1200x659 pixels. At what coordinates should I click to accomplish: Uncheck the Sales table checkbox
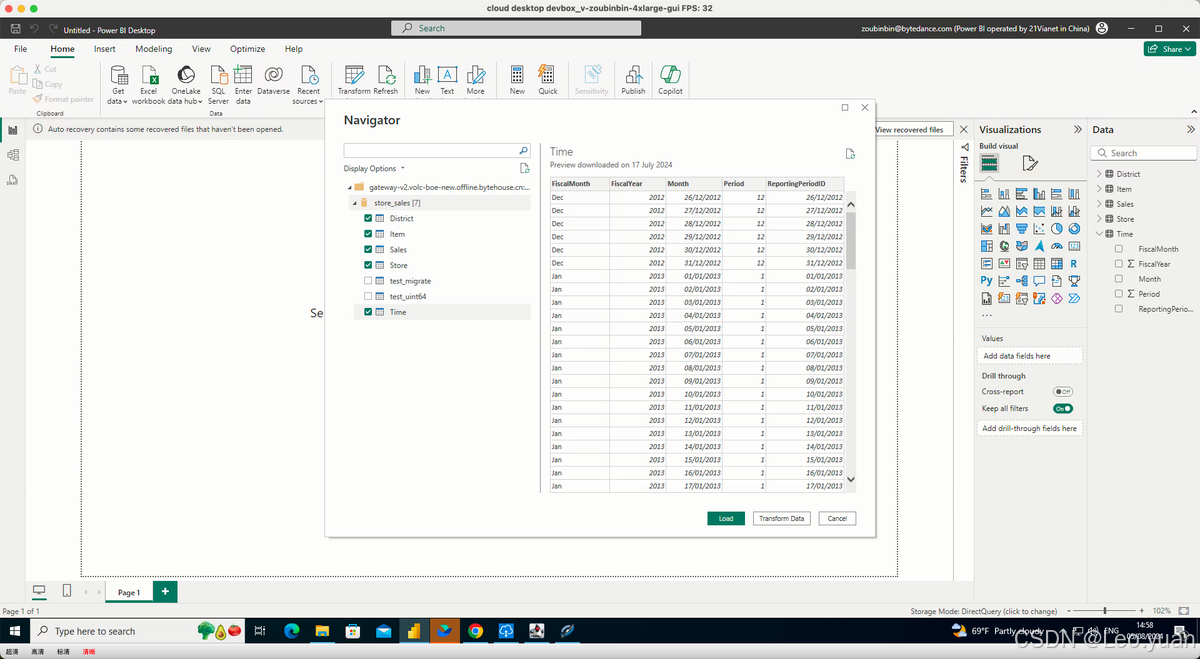pyautogui.click(x=368, y=250)
